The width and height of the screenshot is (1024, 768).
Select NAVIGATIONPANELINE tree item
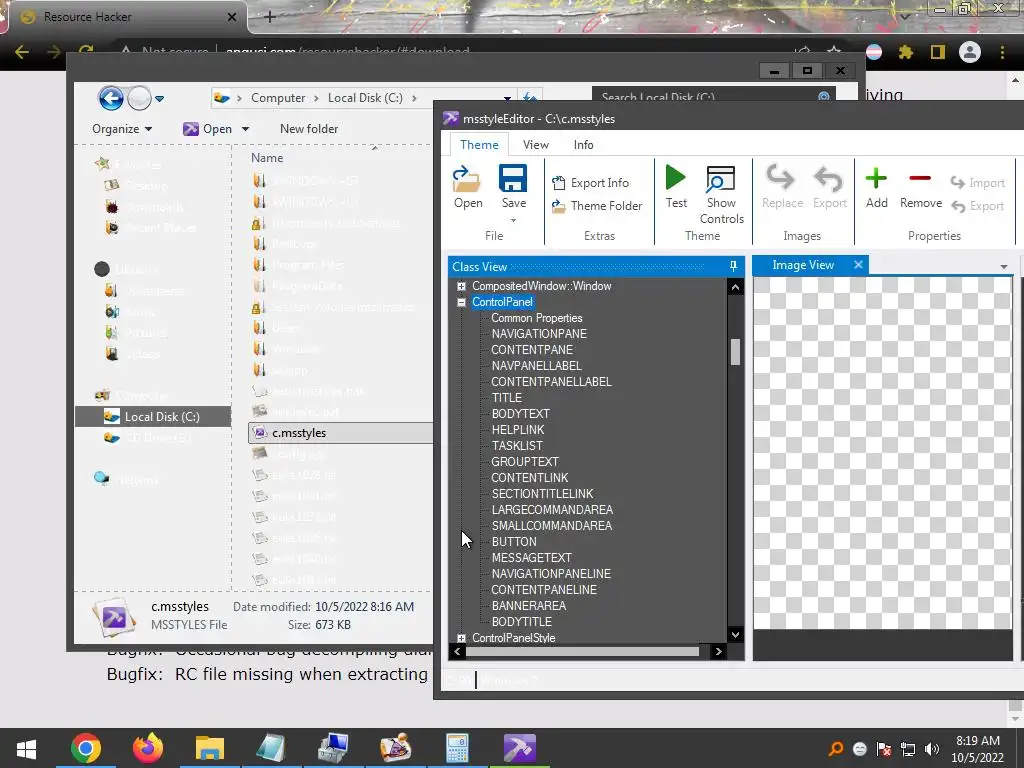(551, 574)
